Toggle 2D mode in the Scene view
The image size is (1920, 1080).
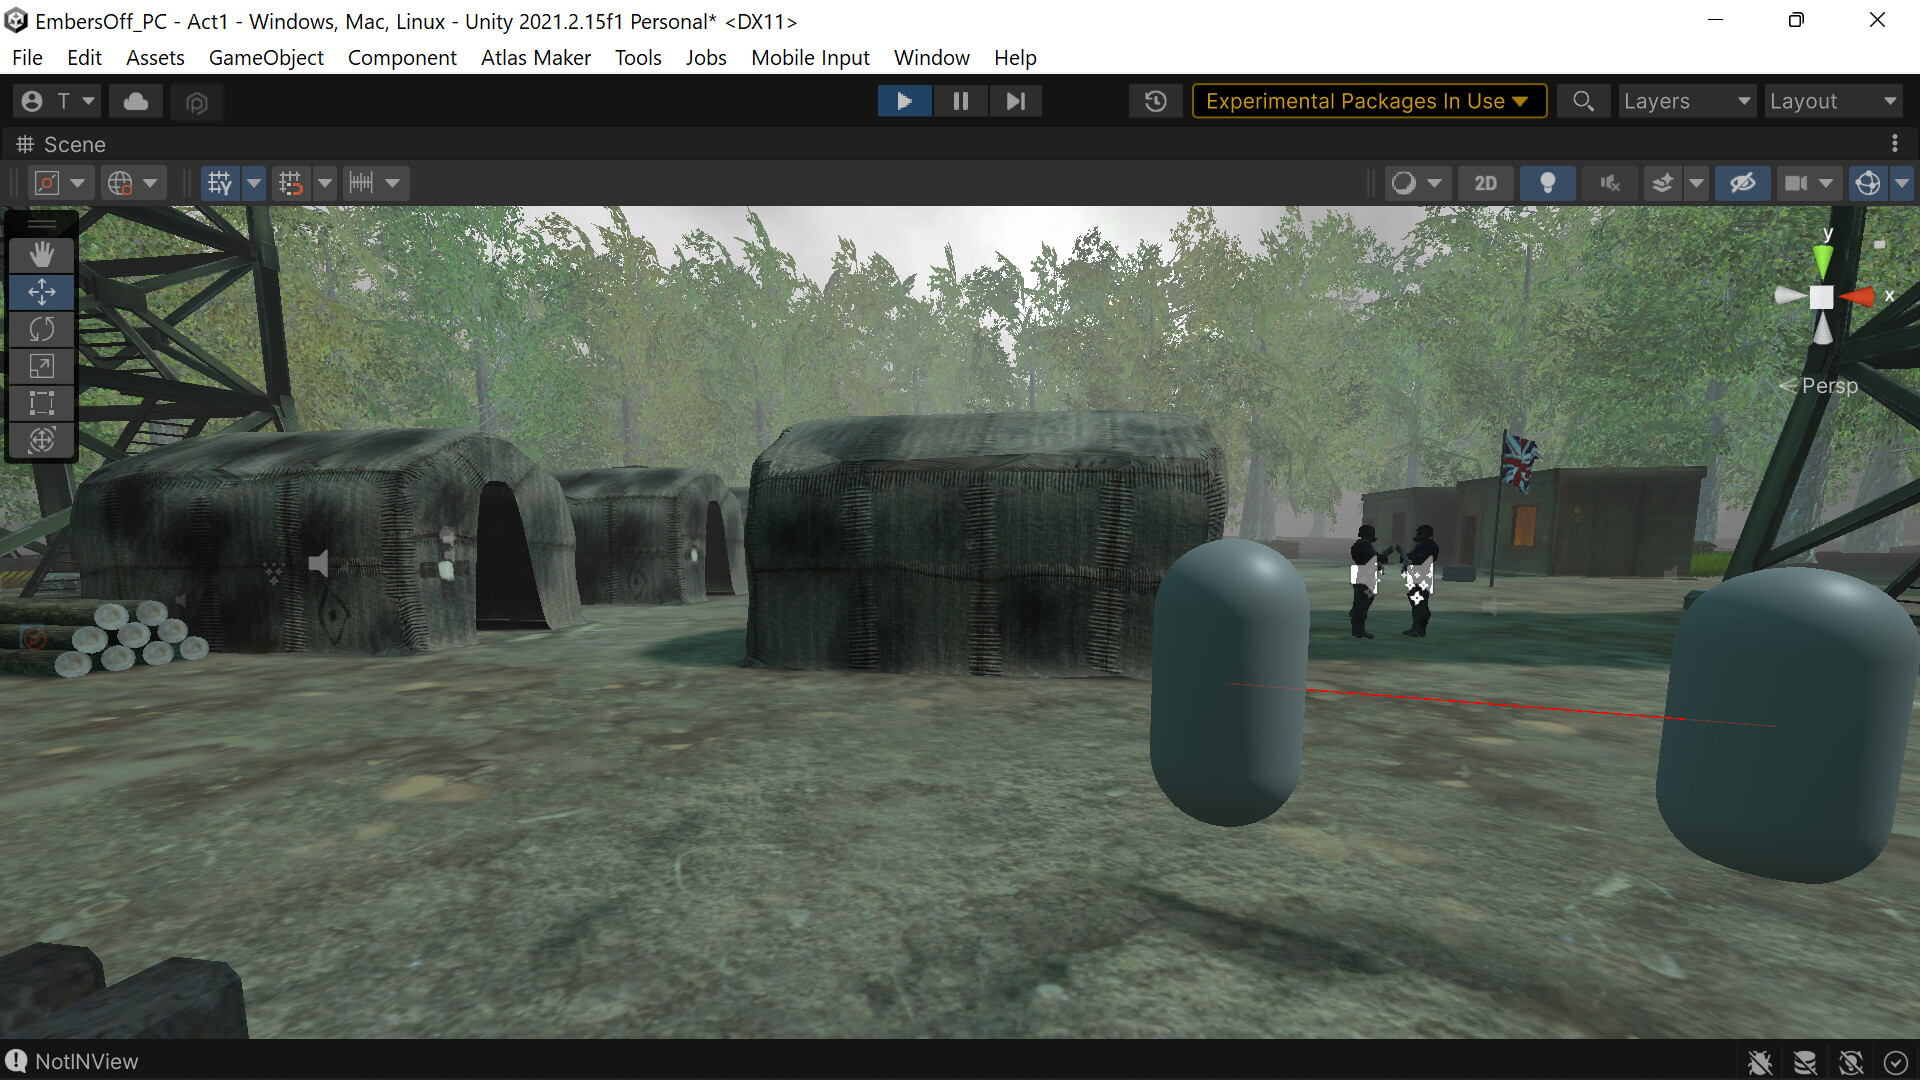click(x=1486, y=183)
